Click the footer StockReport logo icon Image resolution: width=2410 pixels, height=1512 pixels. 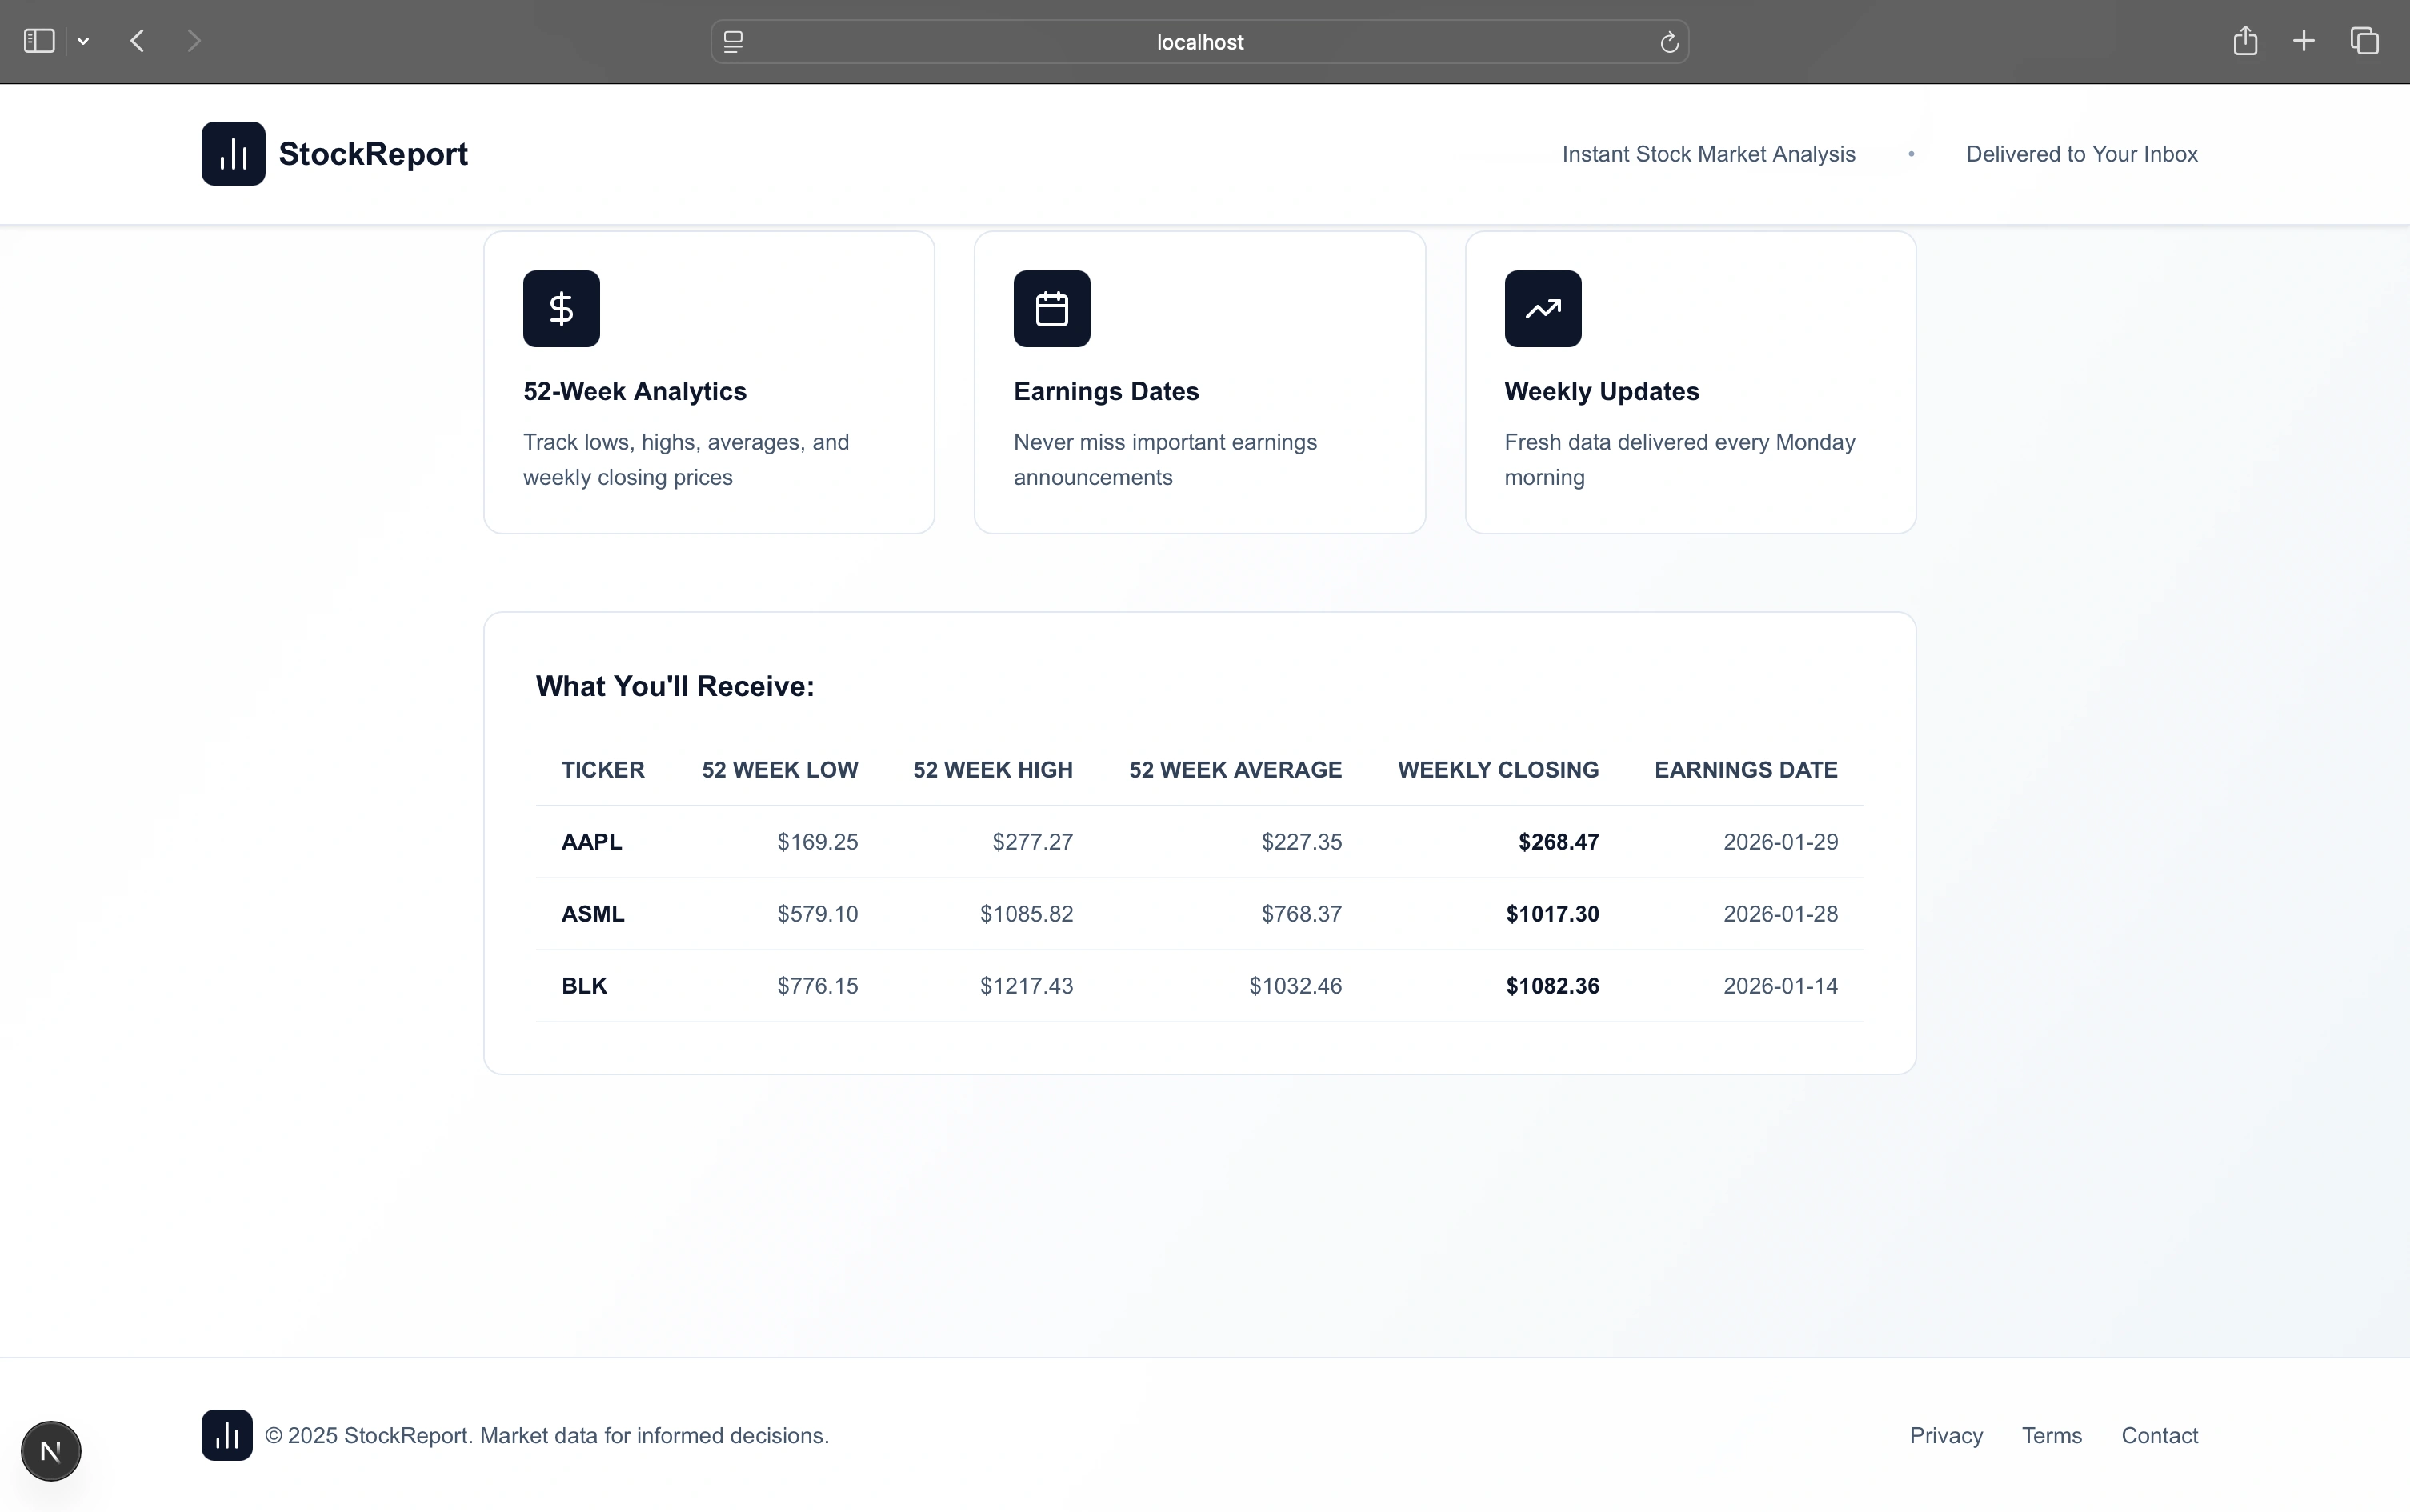227,1435
